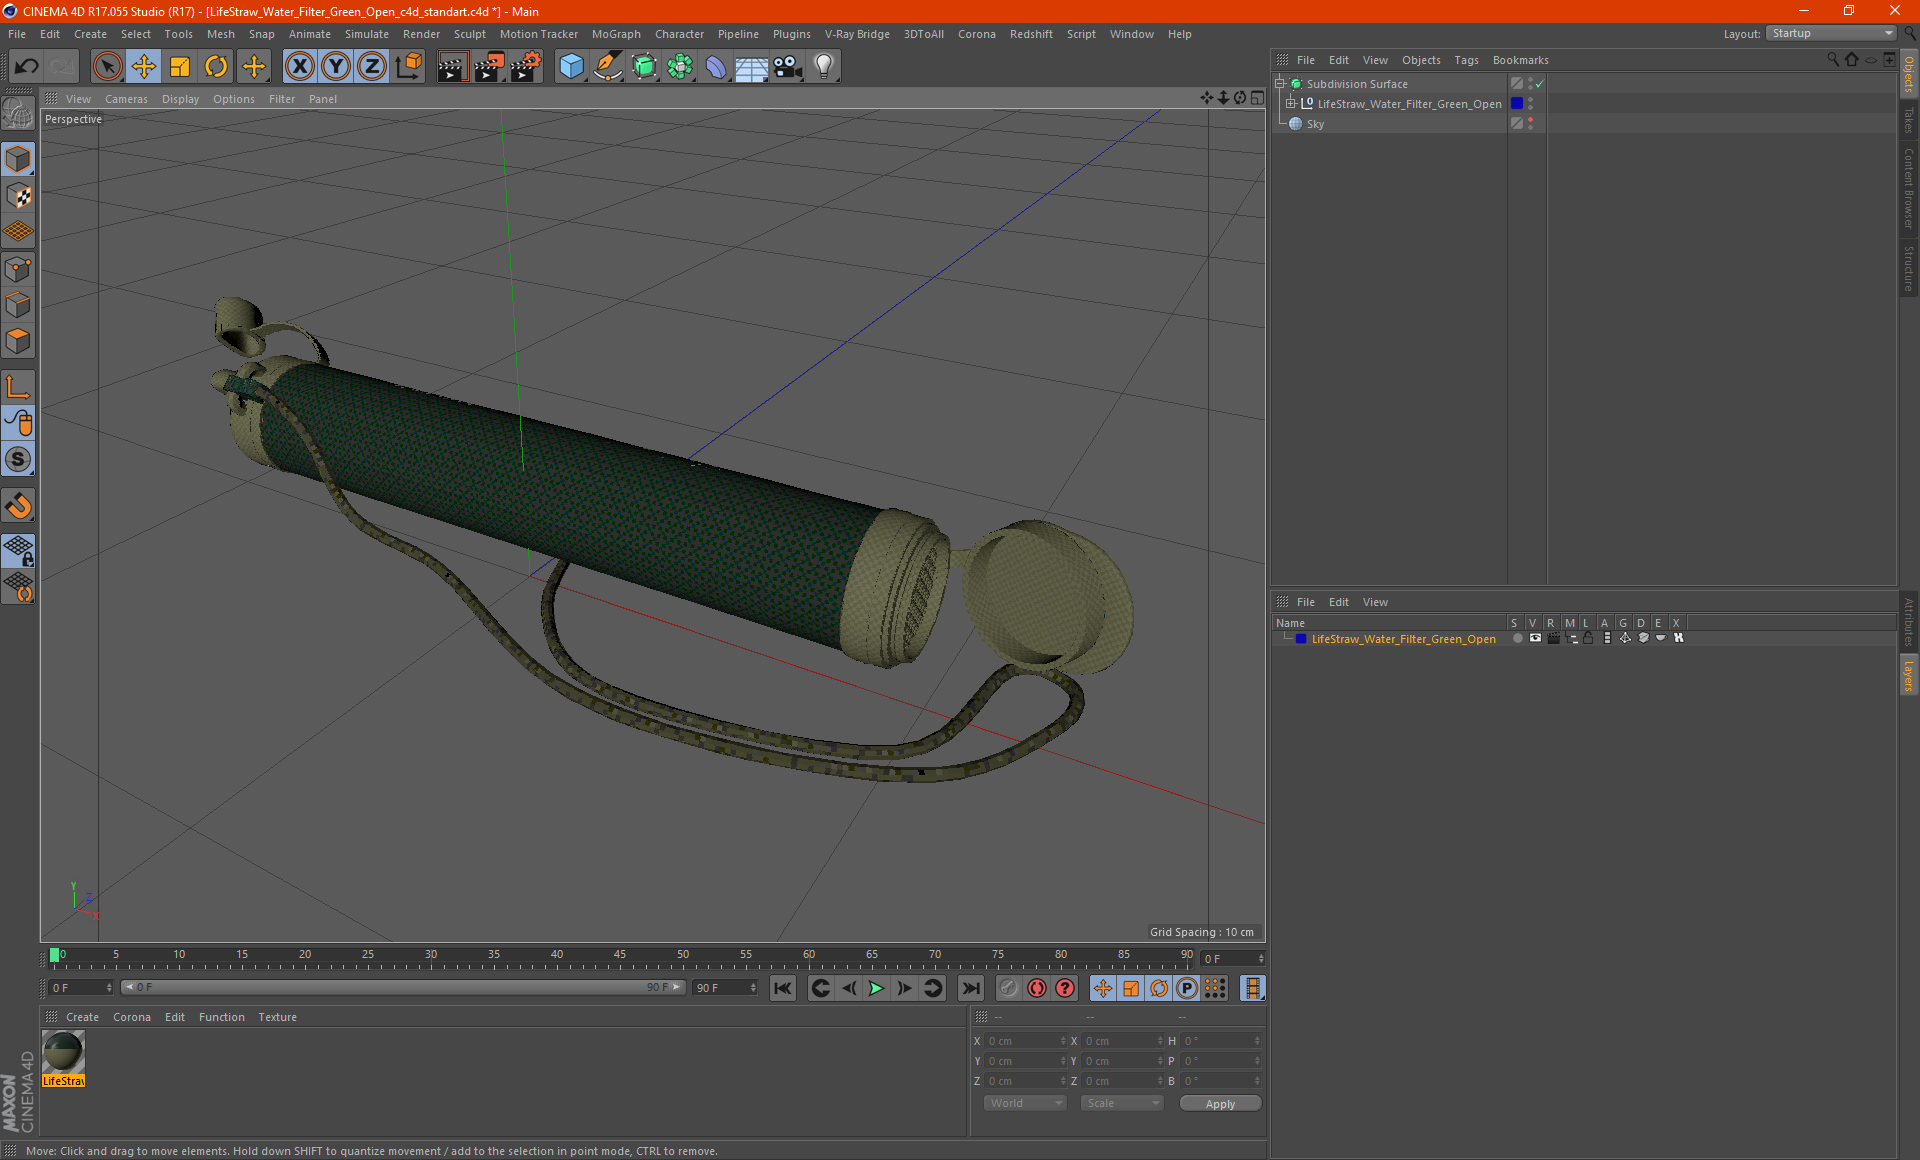1920x1160 pixels.
Task: Go to start of animation
Action: point(783,988)
